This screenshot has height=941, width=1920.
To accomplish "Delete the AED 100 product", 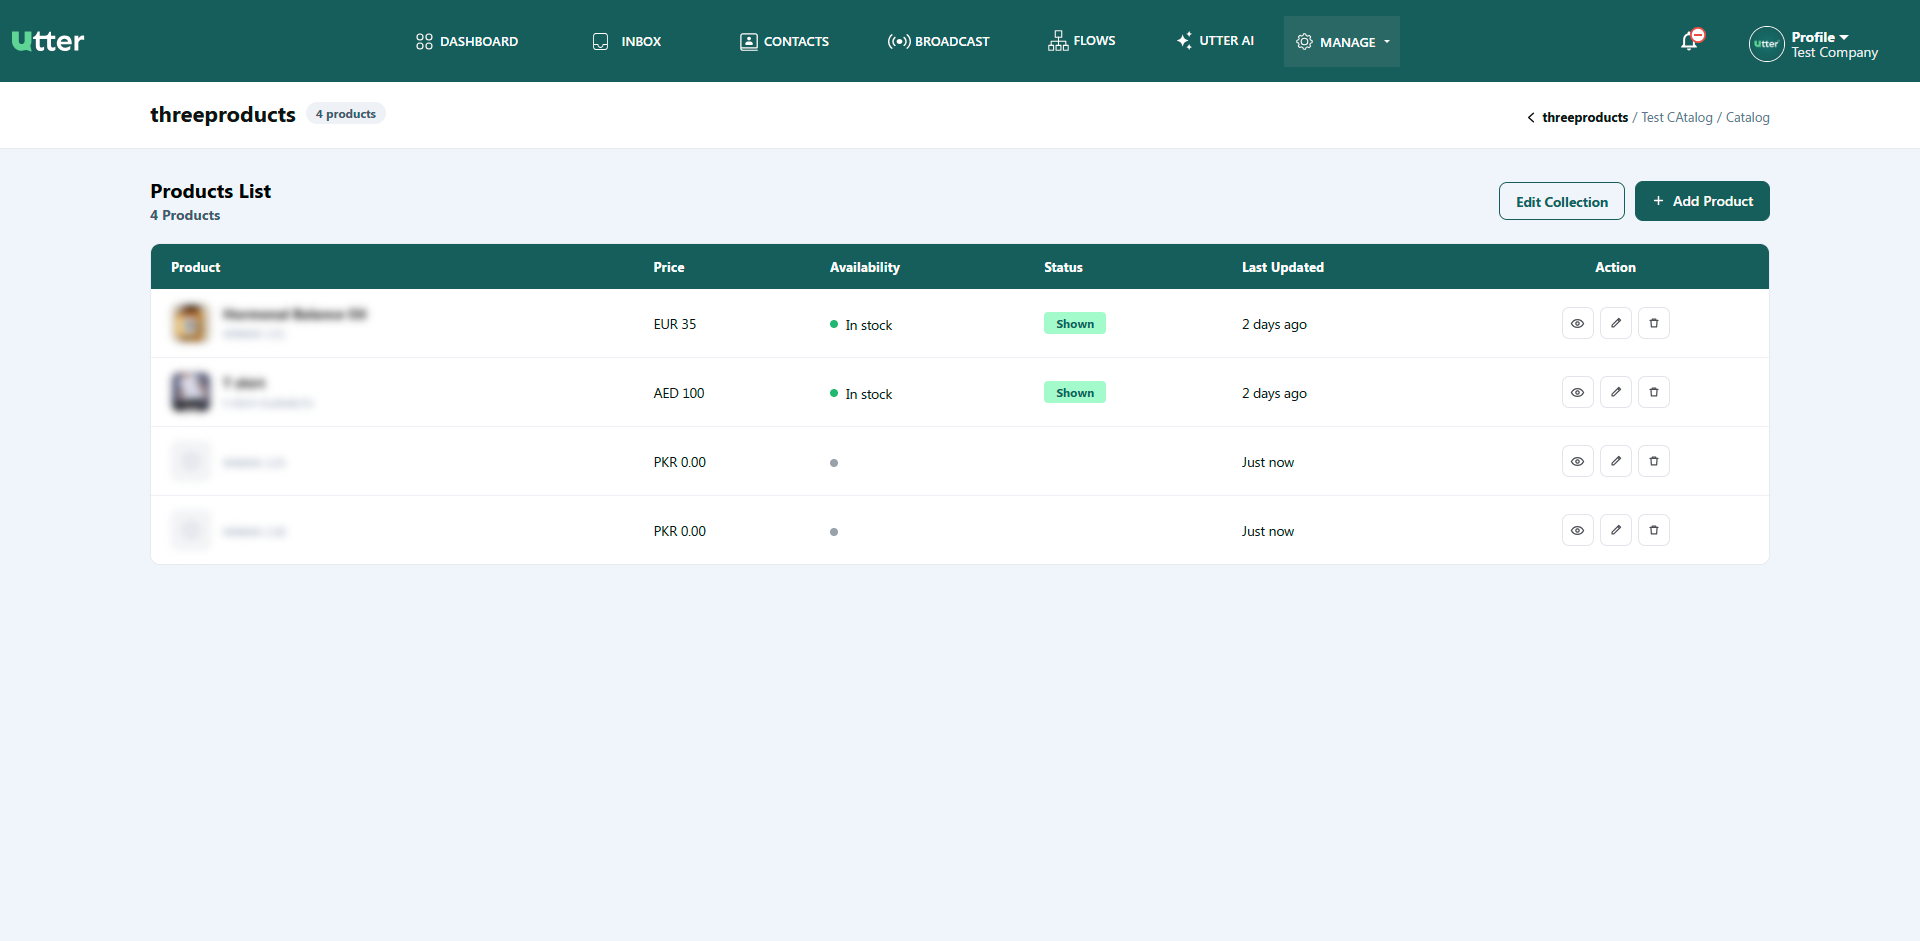I will click(1653, 393).
